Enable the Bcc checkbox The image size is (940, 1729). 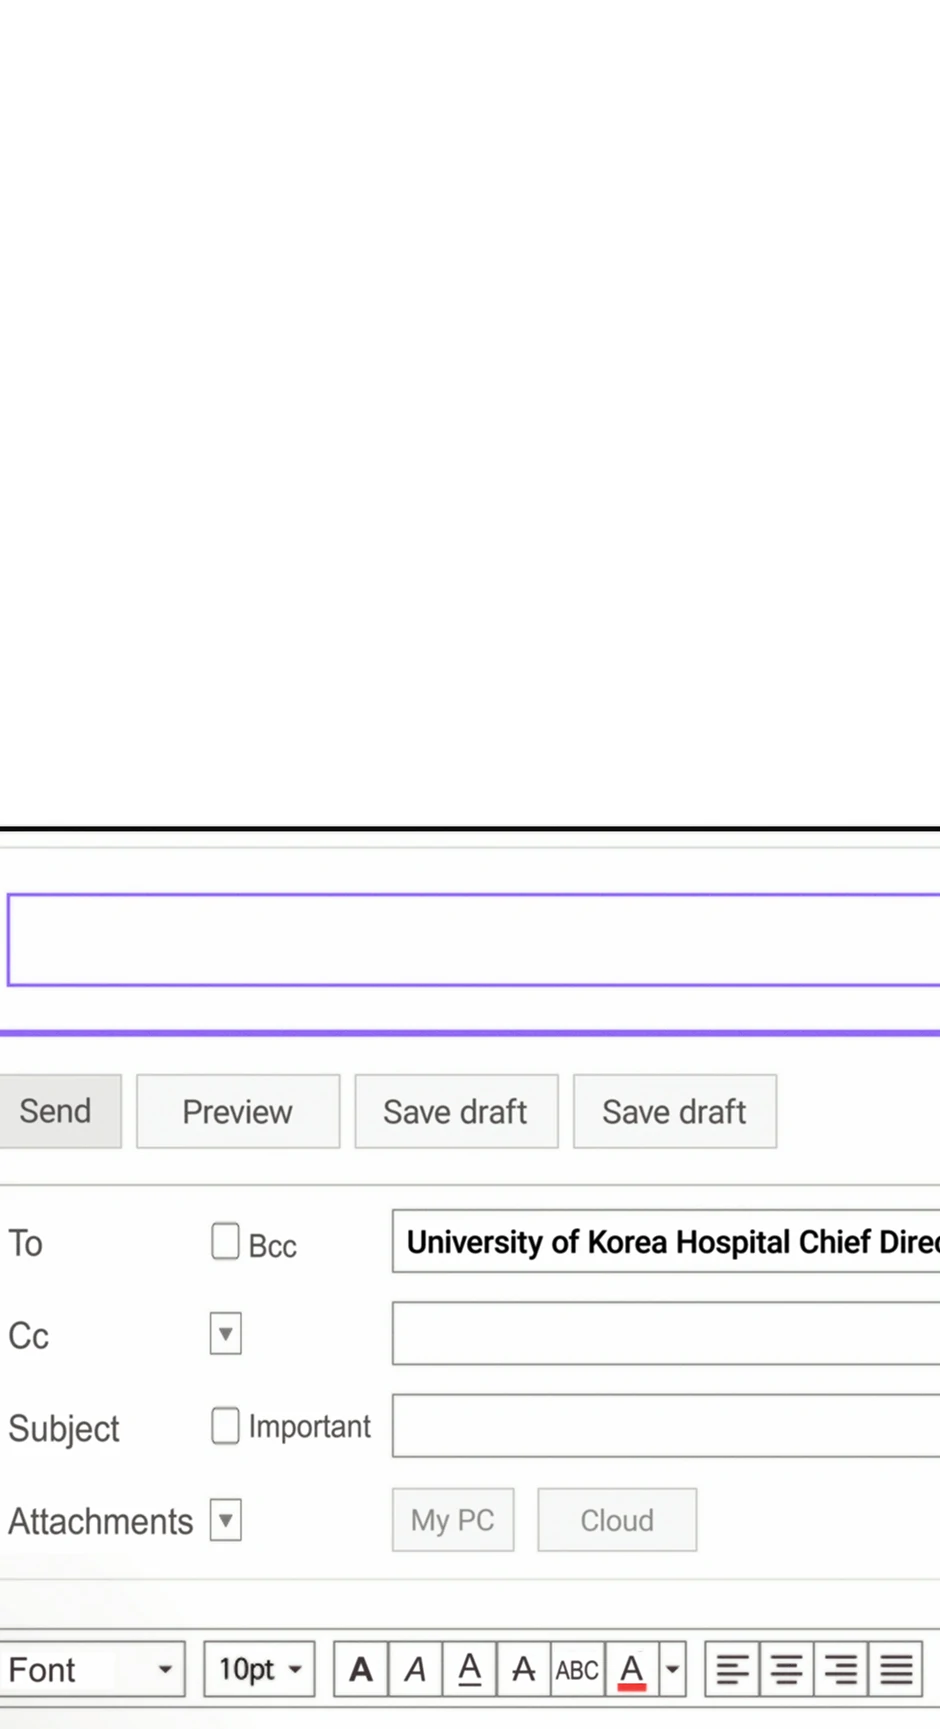[225, 1242]
